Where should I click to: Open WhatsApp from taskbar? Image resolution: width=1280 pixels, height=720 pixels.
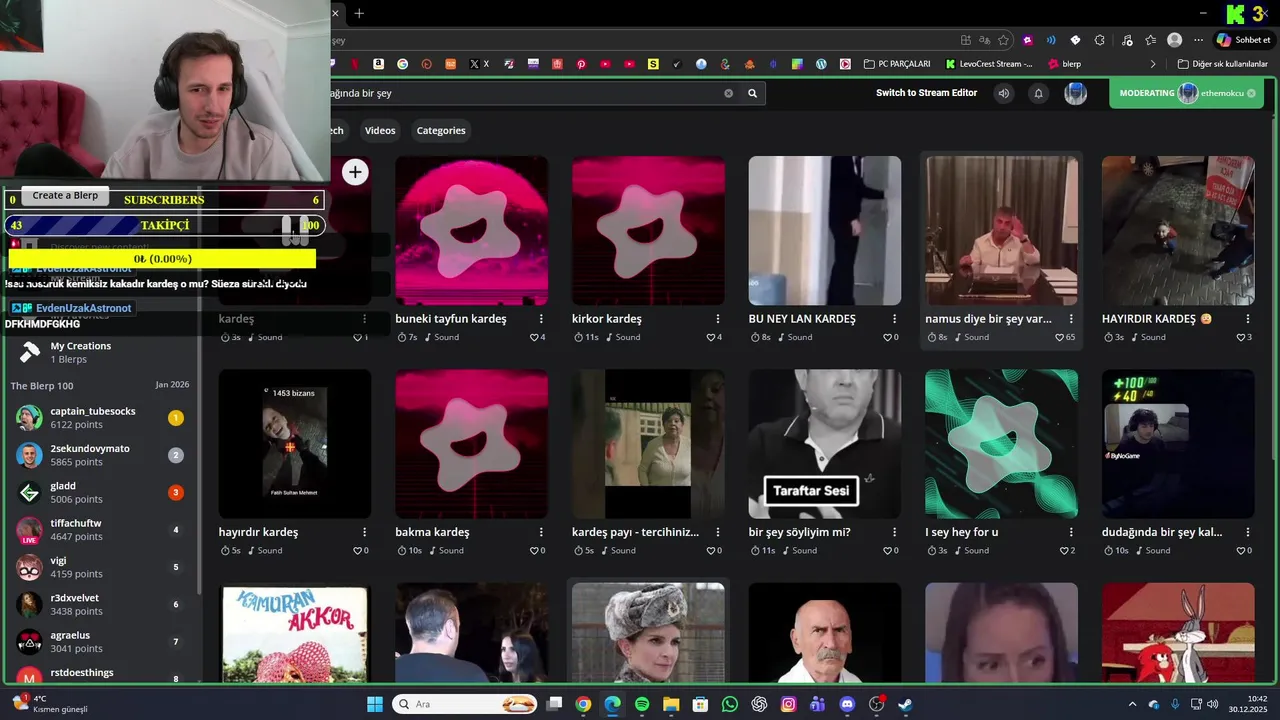(x=730, y=704)
